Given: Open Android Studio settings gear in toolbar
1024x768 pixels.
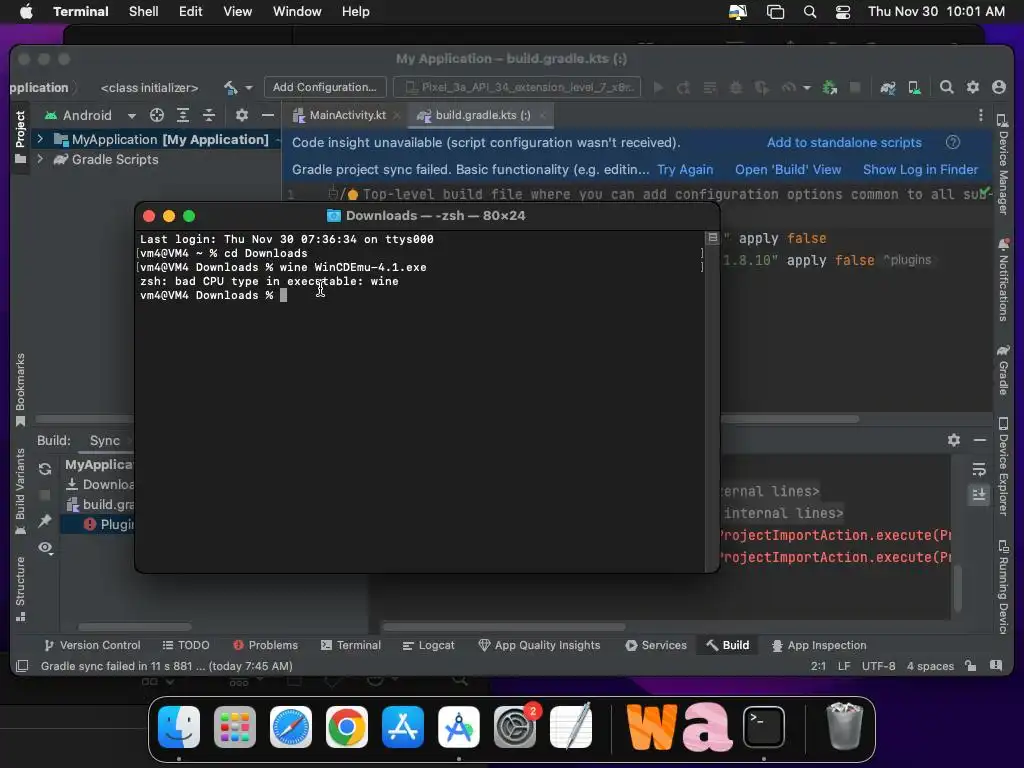Looking at the screenshot, I should coord(973,88).
